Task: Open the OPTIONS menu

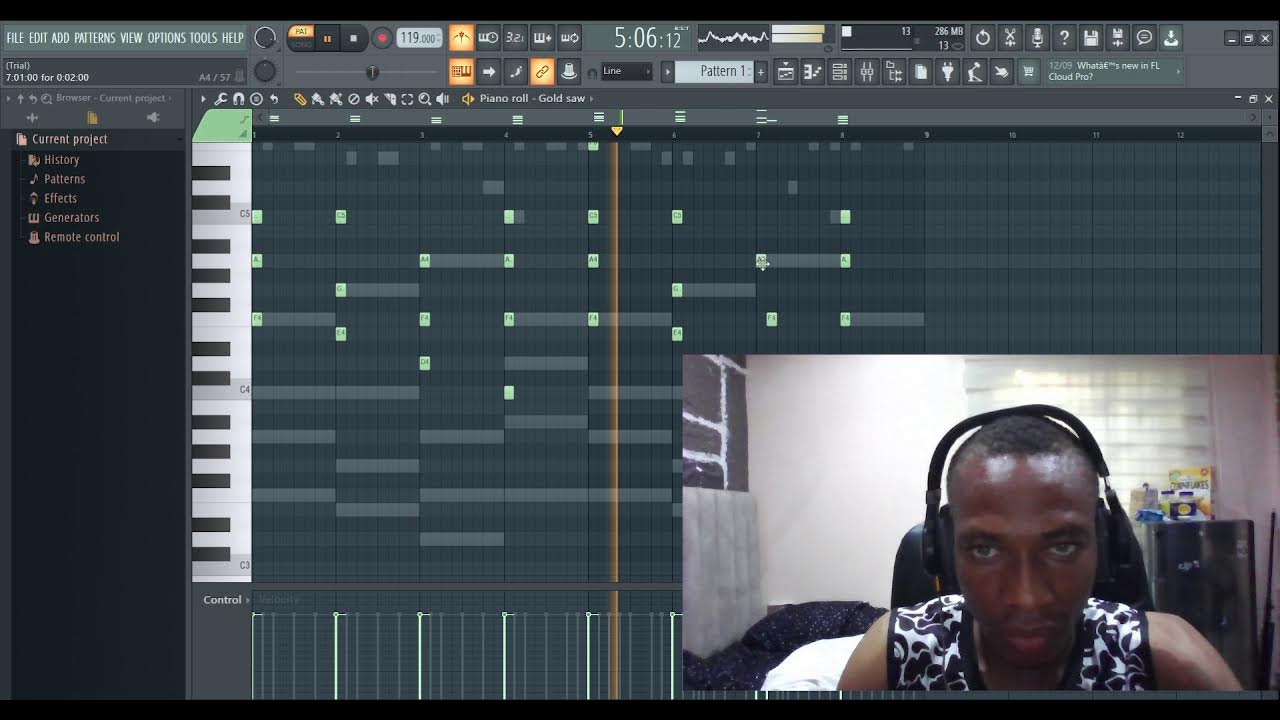Action: coord(167,38)
